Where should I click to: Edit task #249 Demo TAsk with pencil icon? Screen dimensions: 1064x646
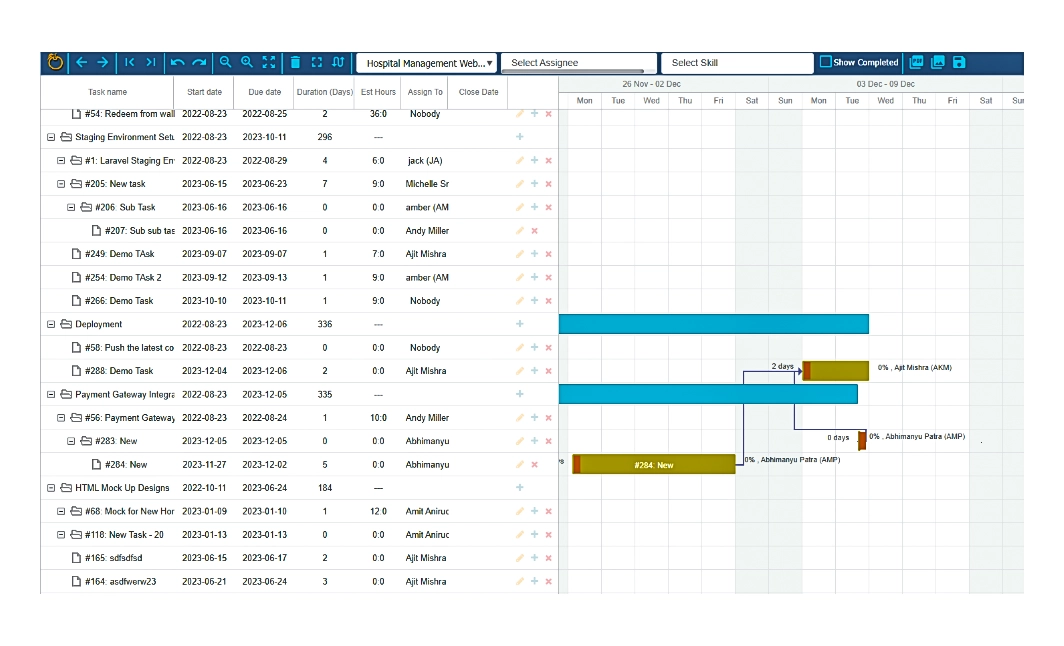click(x=519, y=254)
